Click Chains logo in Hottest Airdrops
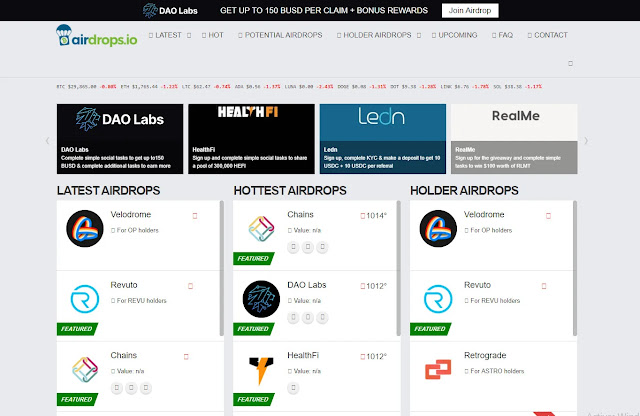This screenshot has width=640, height=416. (x=262, y=229)
